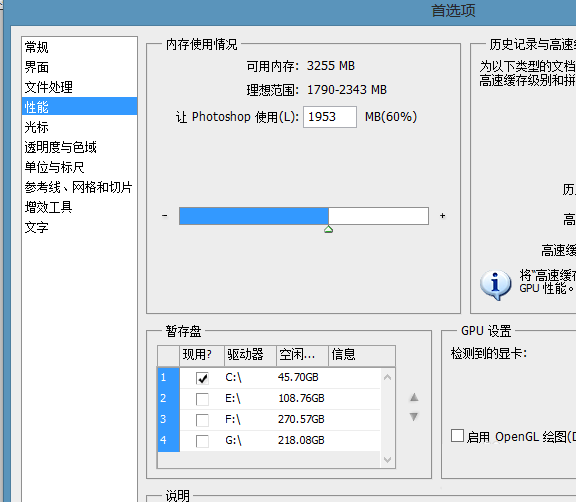Viewport: 576px width, 502px height.
Task: Click scratch disk list scroll-up arrow
Action: (387, 377)
